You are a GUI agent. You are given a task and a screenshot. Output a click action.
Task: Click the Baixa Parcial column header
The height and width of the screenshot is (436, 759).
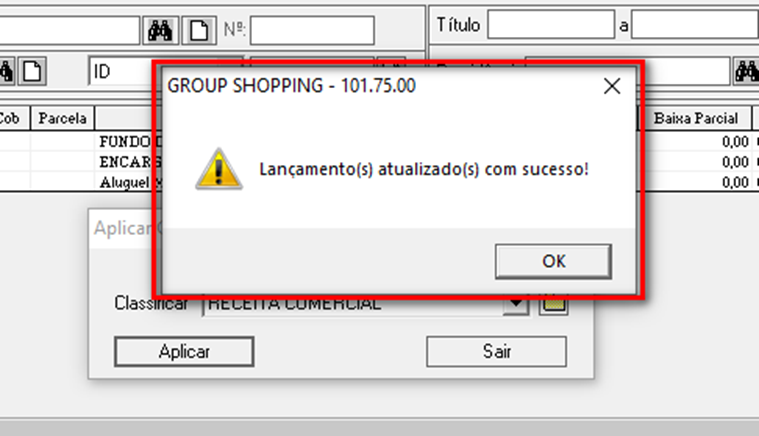click(696, 119)
